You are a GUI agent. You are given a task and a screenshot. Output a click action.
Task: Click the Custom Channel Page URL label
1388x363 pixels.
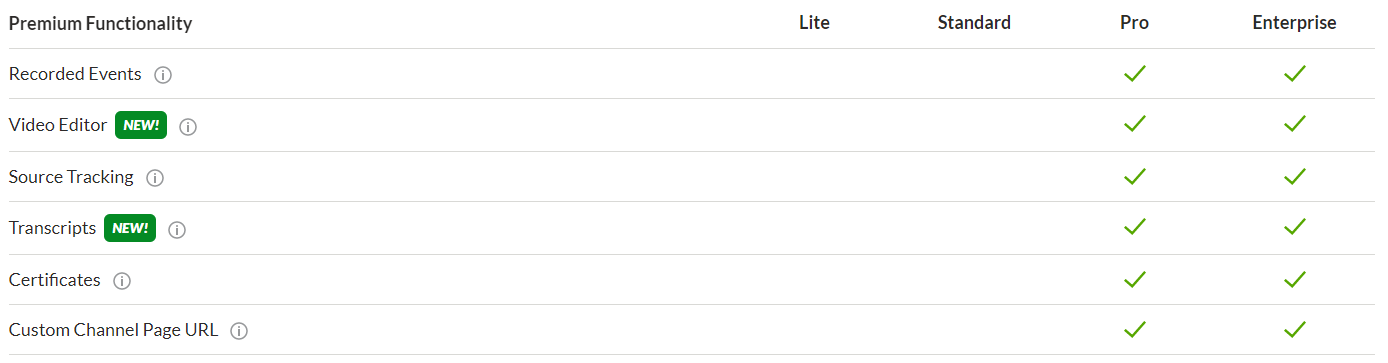(x=113, y=330)
